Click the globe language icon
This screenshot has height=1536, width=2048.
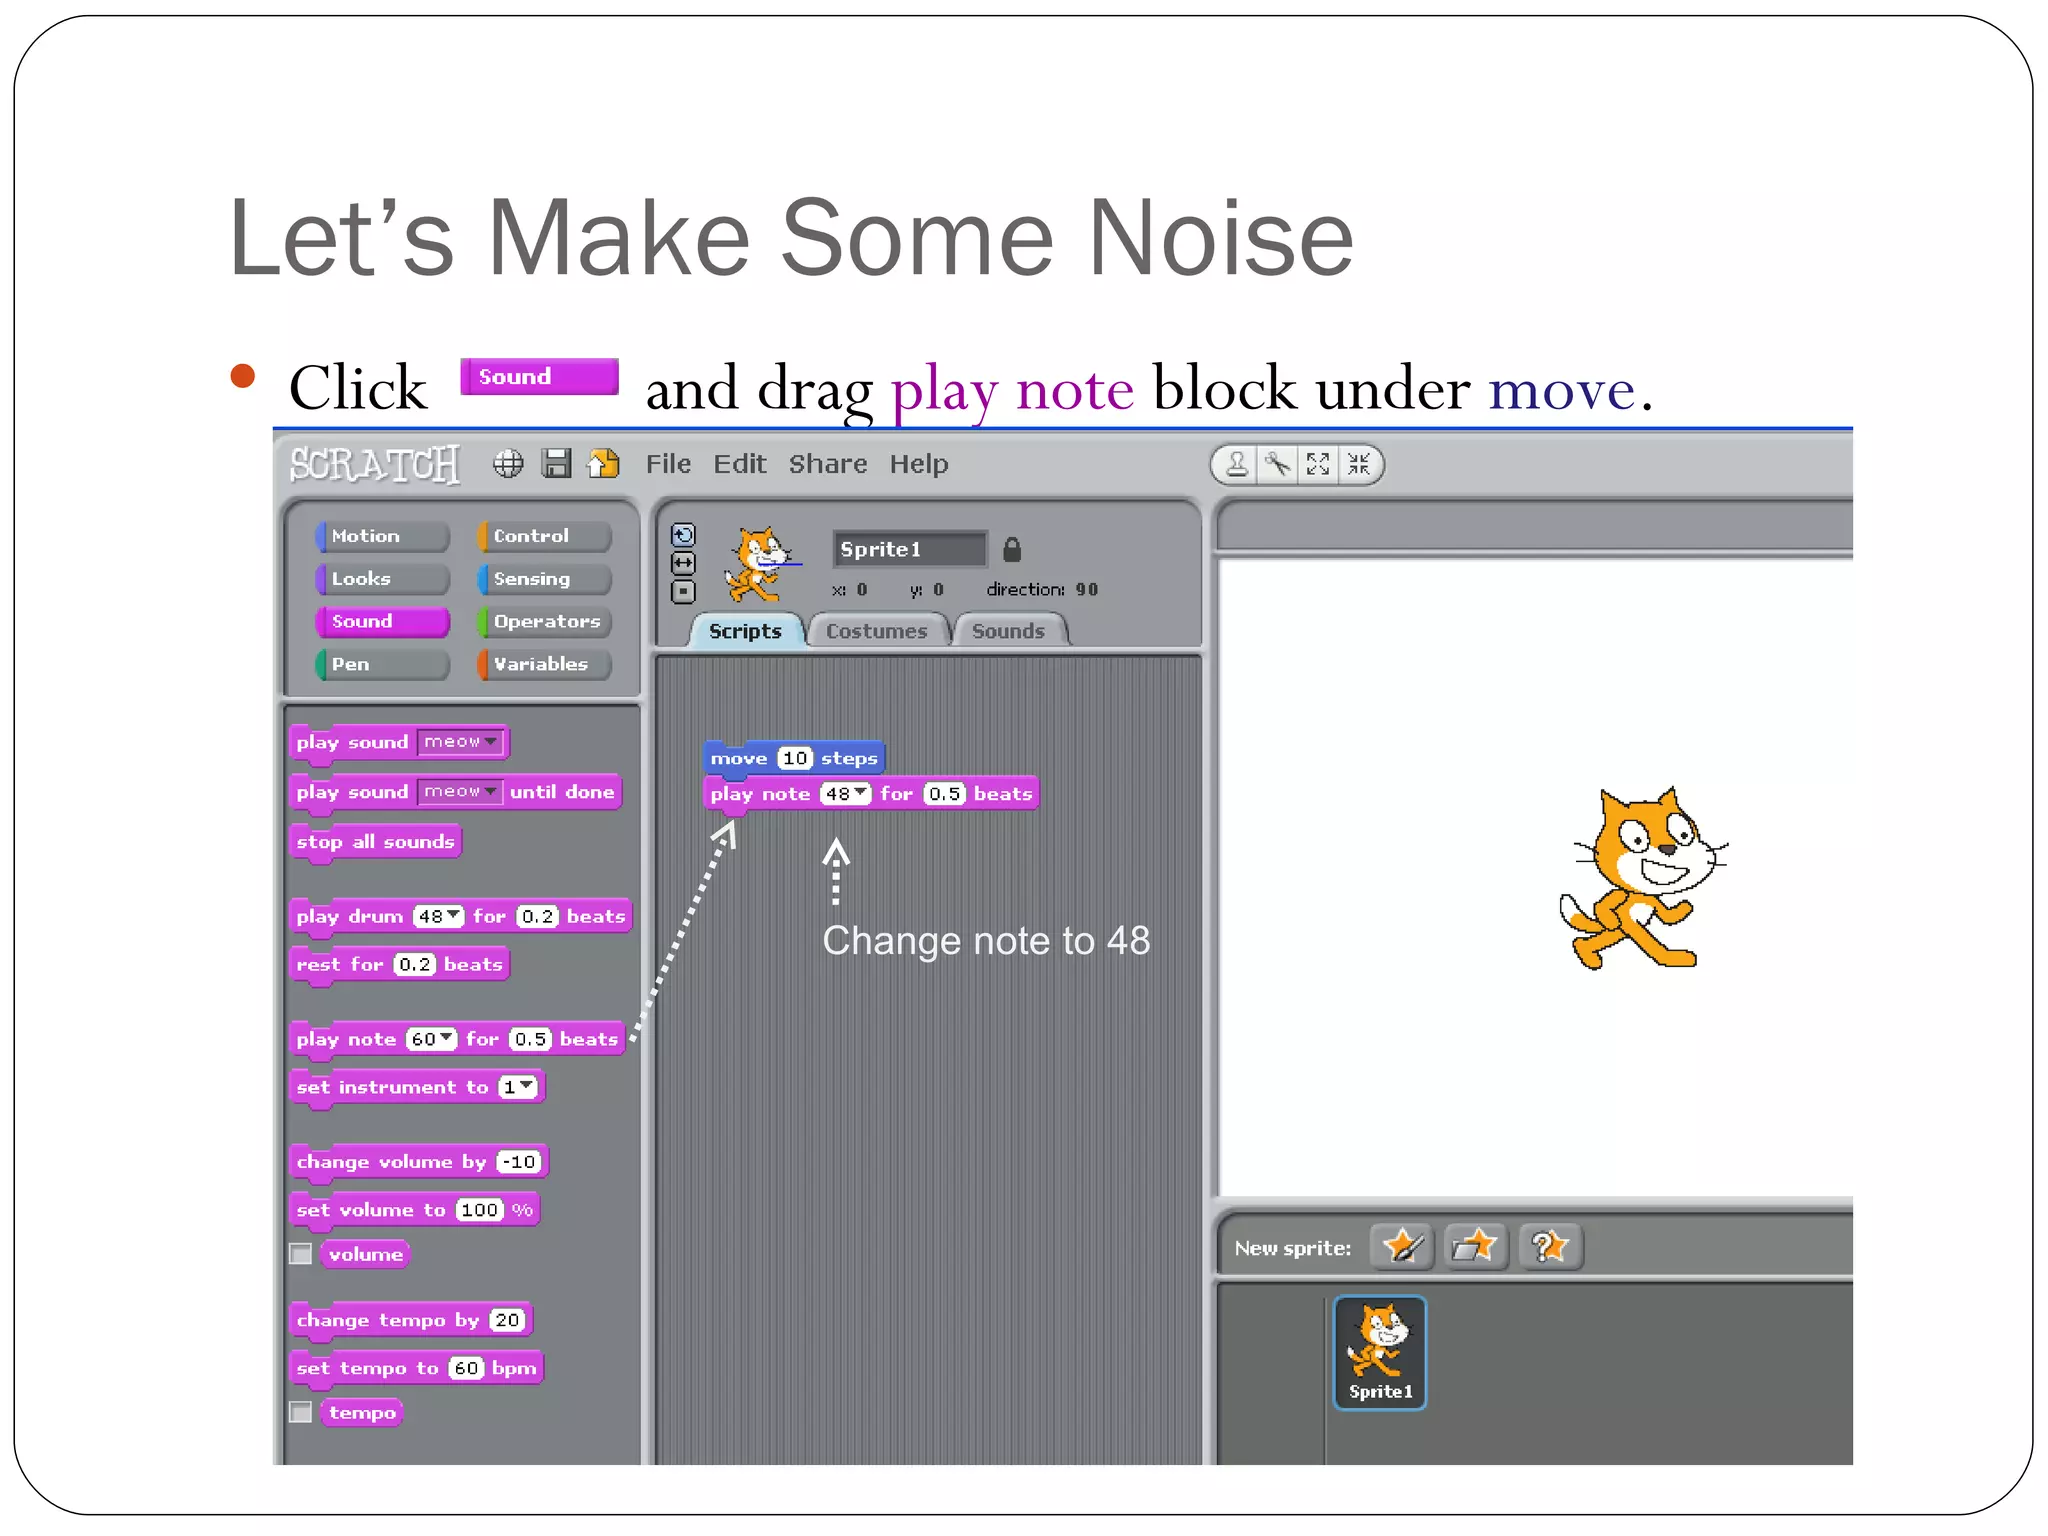pyautogui.click(x=508, y=464)
